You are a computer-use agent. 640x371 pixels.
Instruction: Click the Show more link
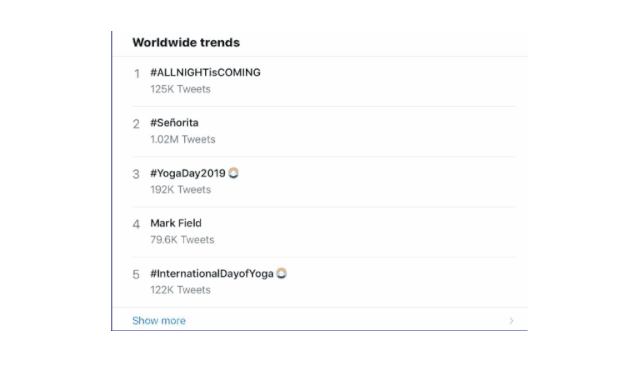[159, 321]
